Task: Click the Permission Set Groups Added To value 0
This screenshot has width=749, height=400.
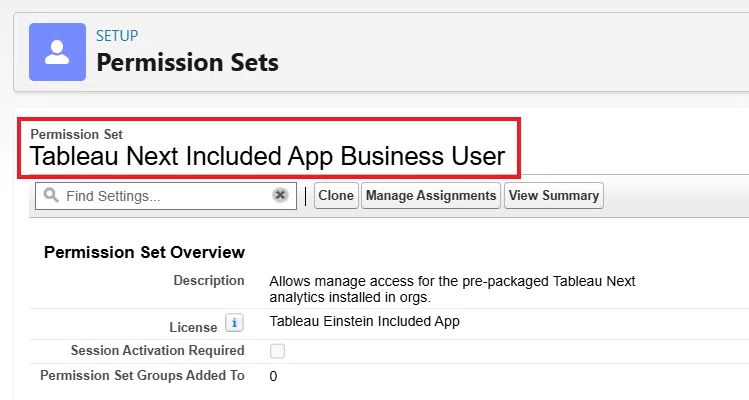Action: pyautogui.click(x=273, y=376)
